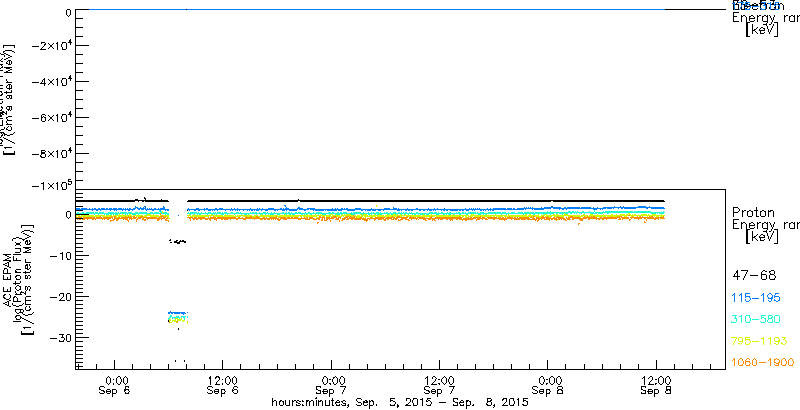Click the 47-68 keV legend label
Viewport: 800px width, 410px height.
pyautogui.click(x=754, y=276)
